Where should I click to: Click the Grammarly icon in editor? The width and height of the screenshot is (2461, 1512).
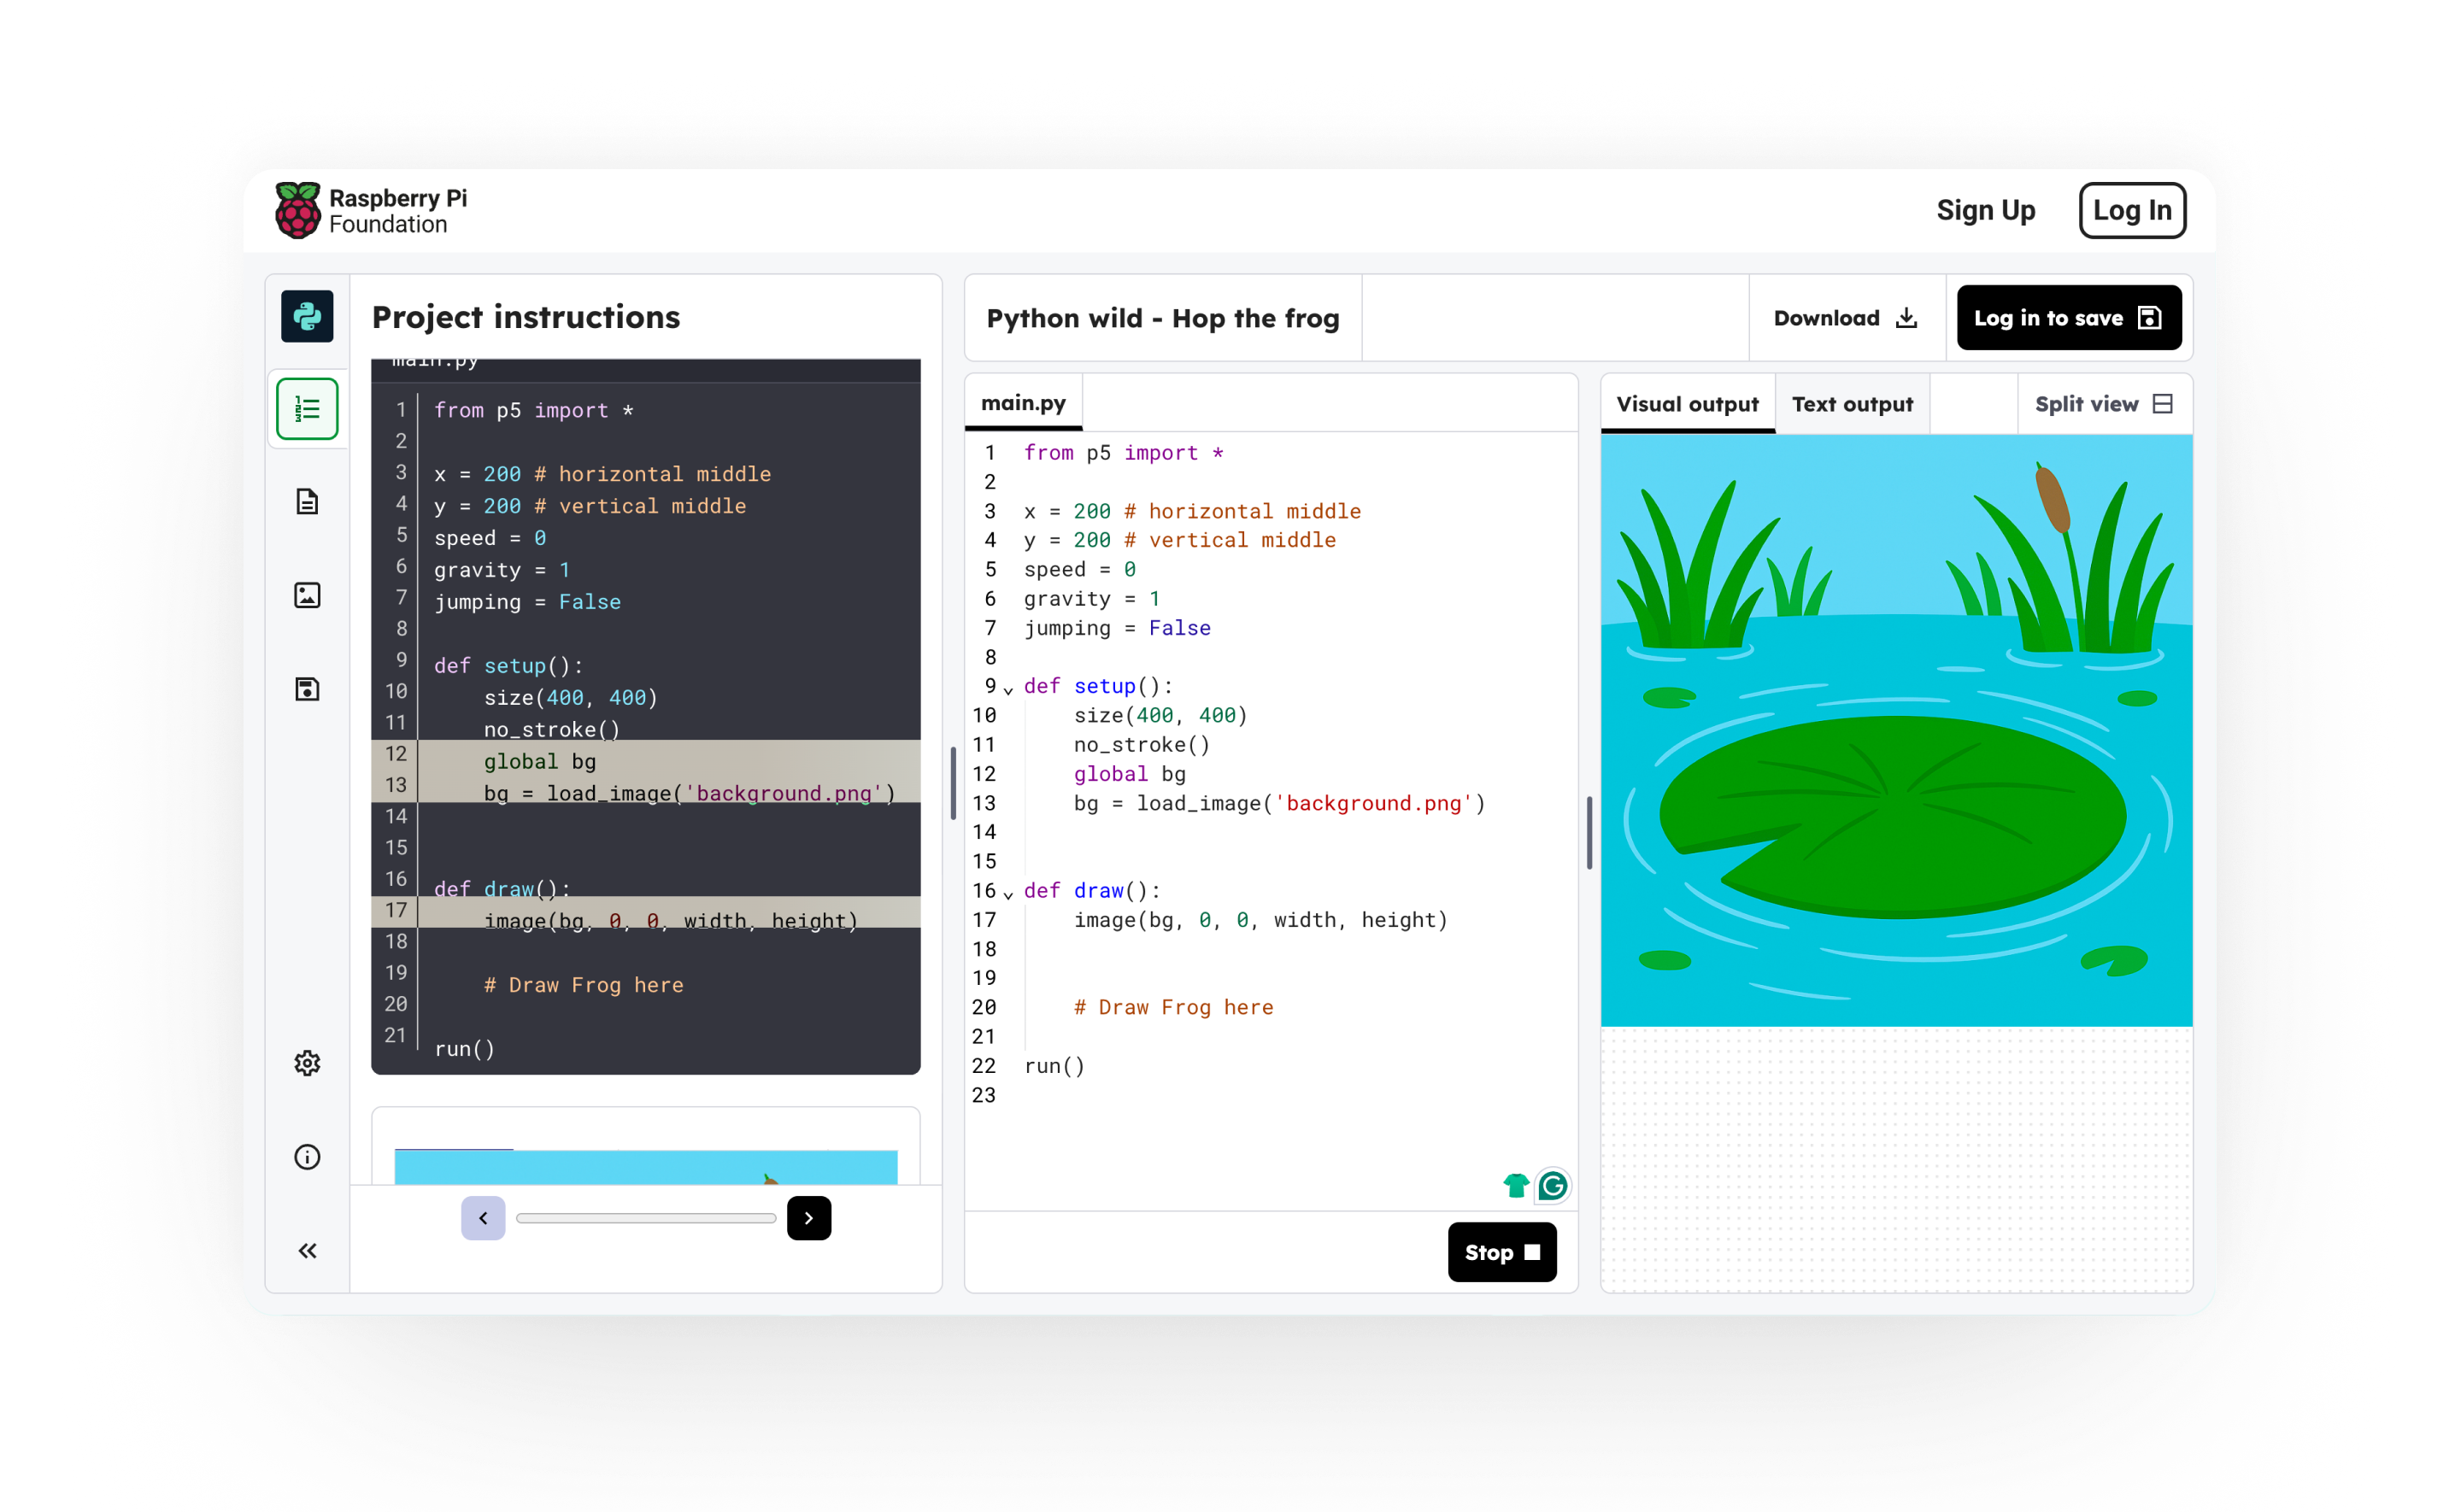[x=1552, y=1186]
